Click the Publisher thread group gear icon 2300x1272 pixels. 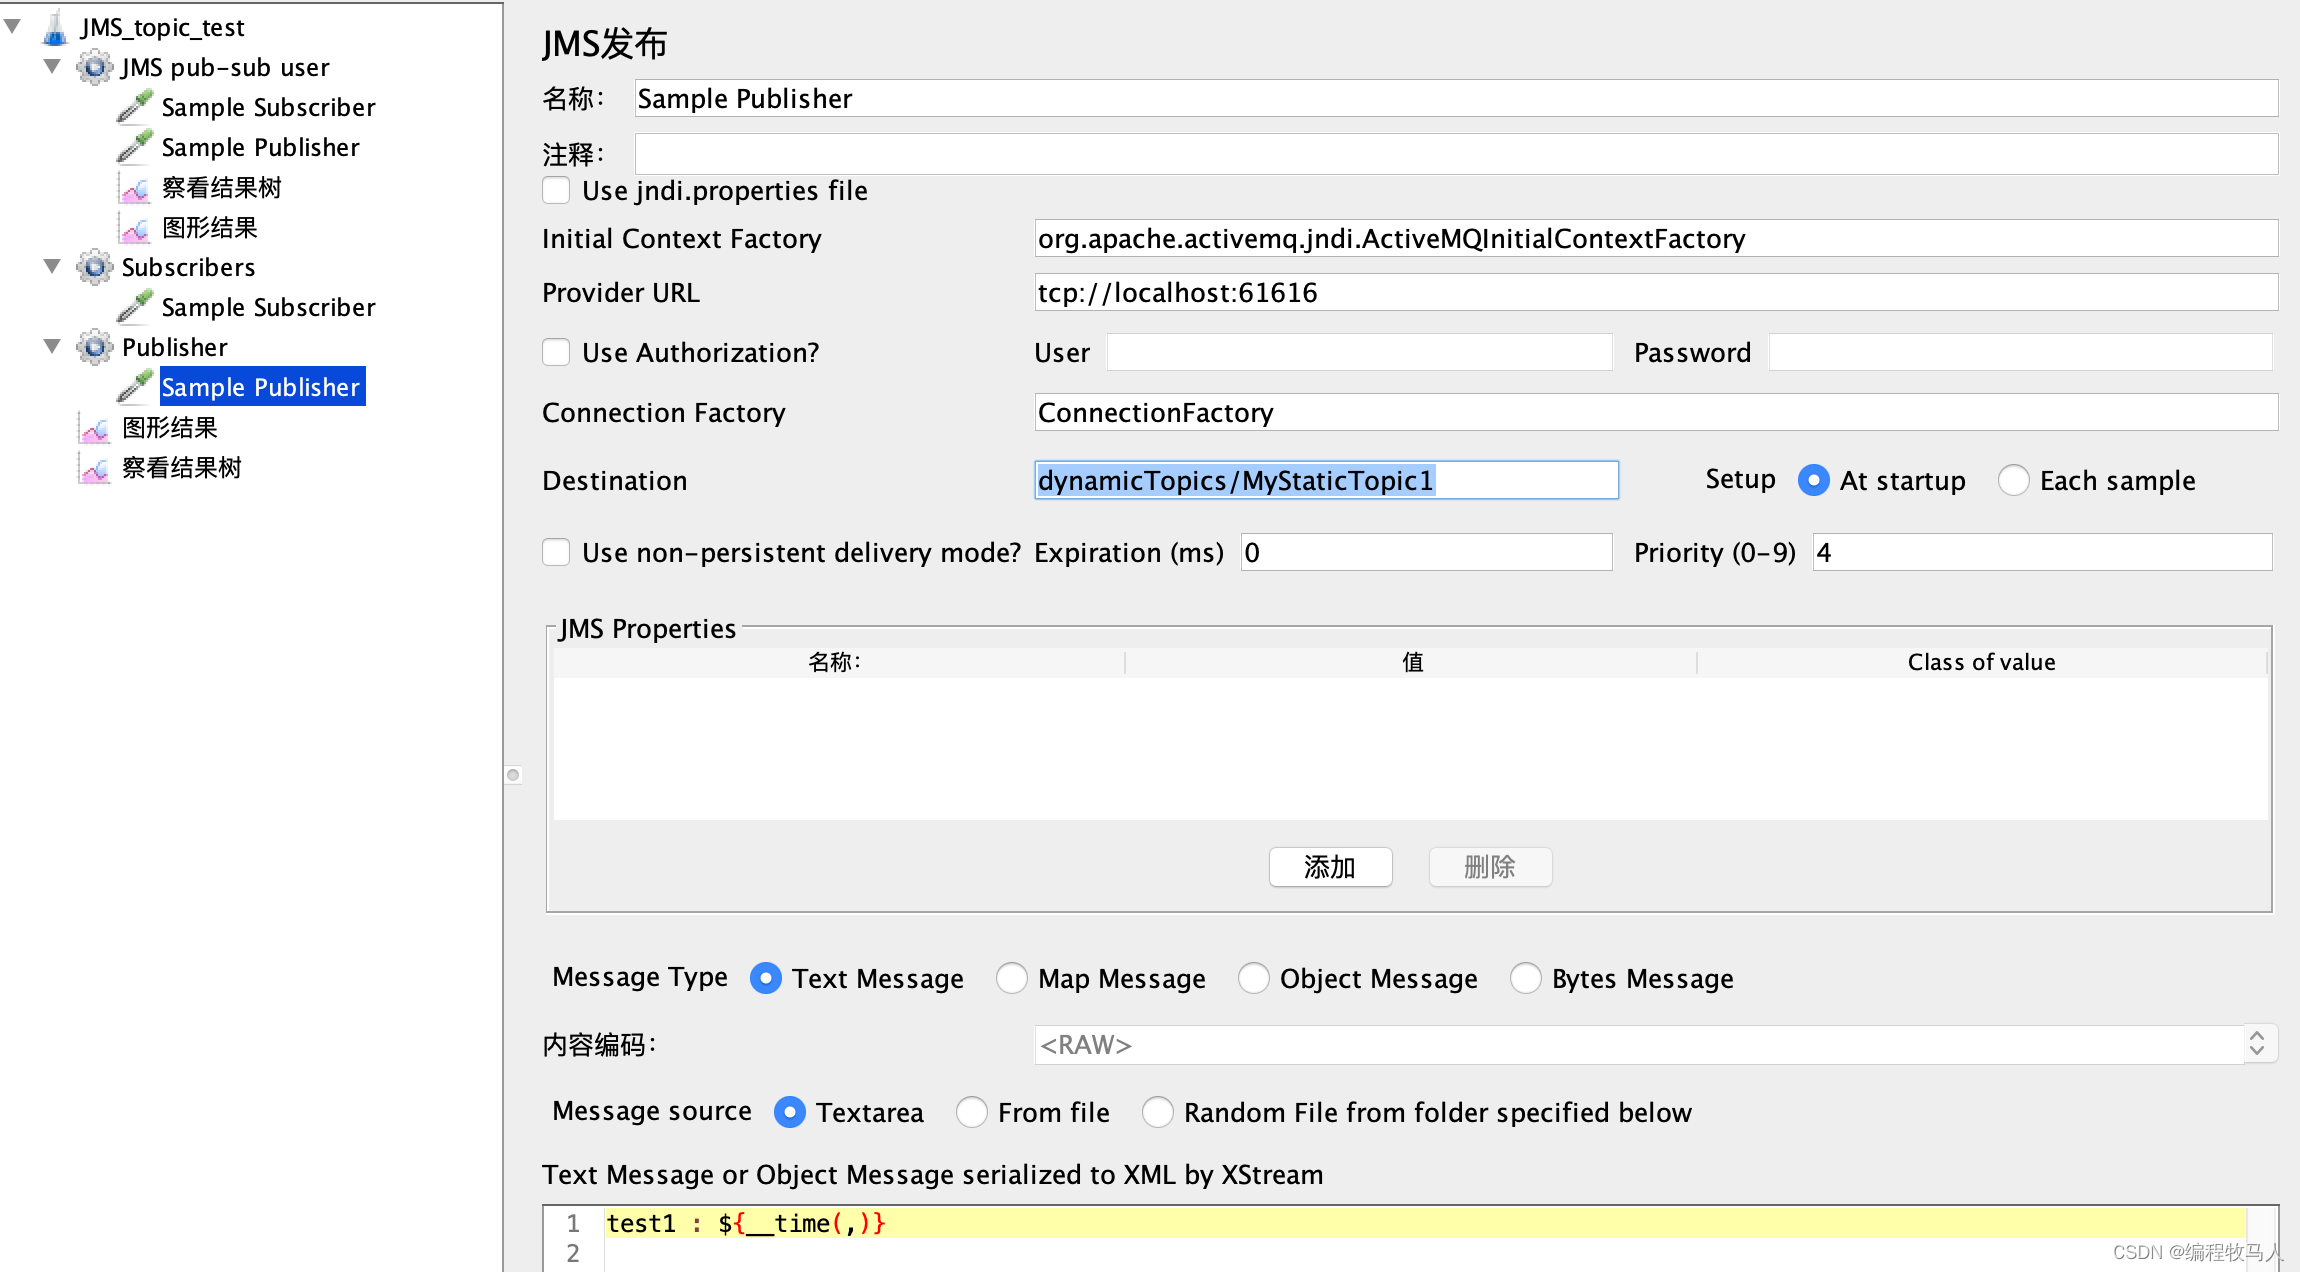click(x=94, y=348)
